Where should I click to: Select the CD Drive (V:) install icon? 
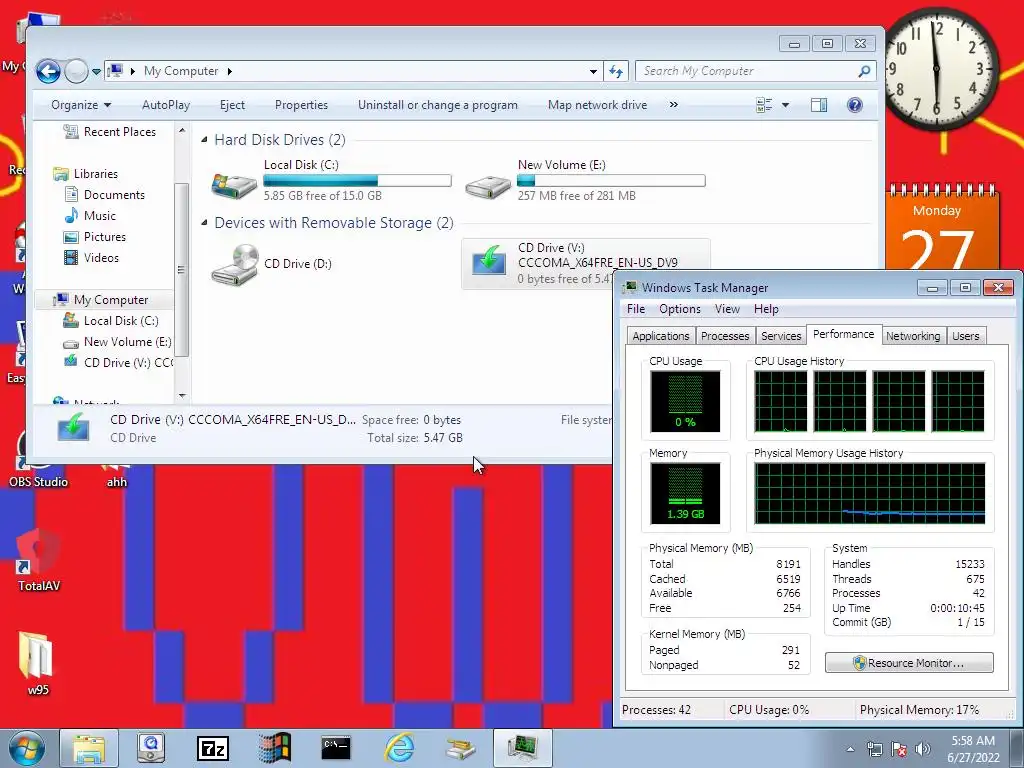(x=488, y=261)
